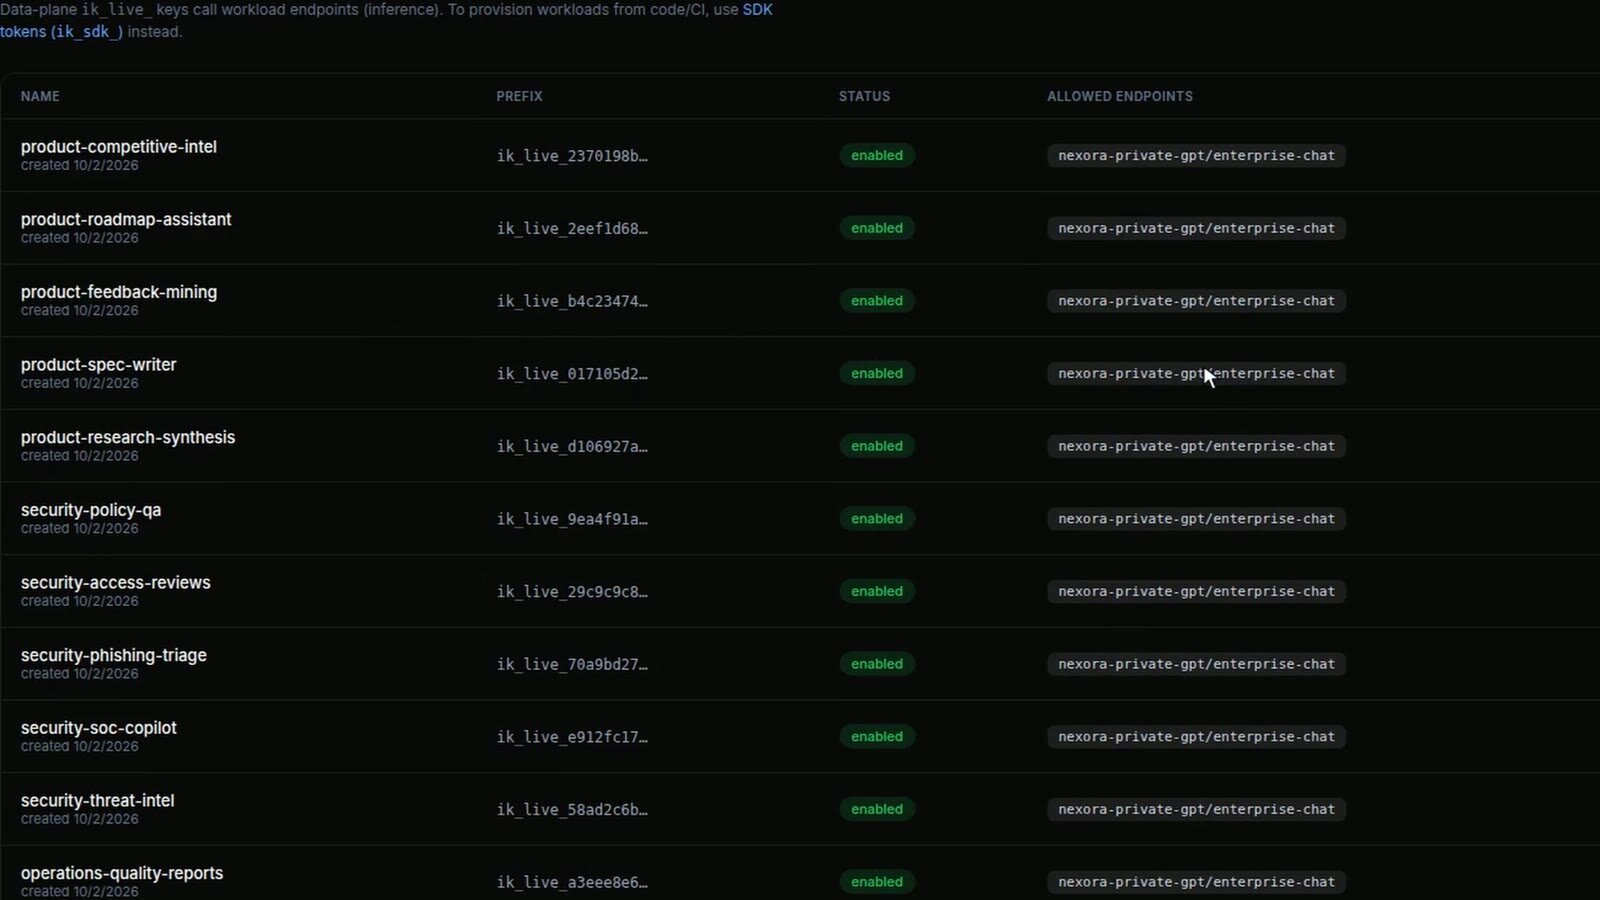Click the enabled badge on security-policy-qa row

click(877, 519)
